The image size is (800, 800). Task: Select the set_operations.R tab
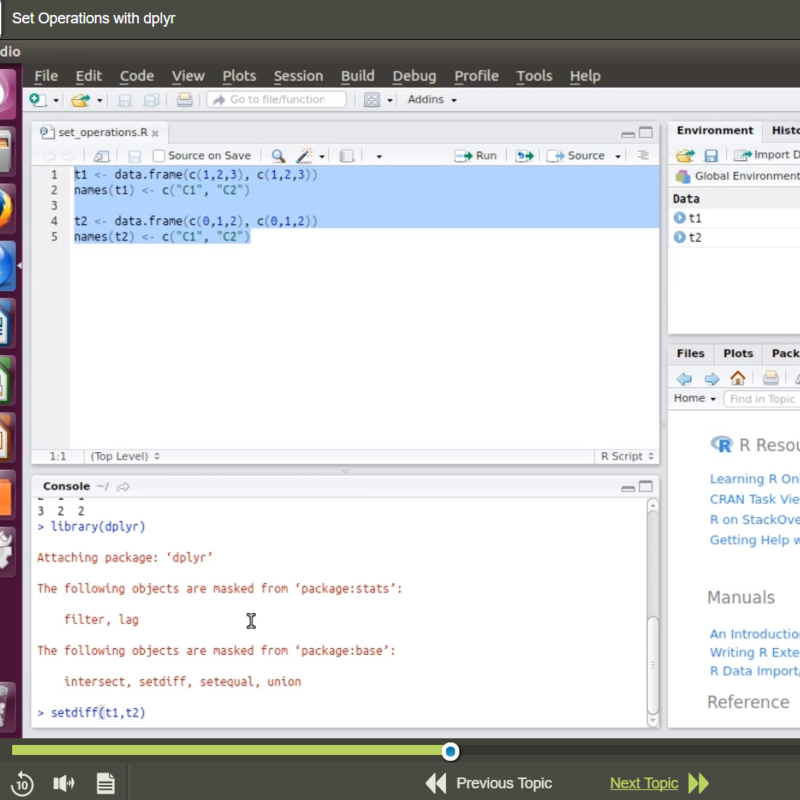[102, 132]
